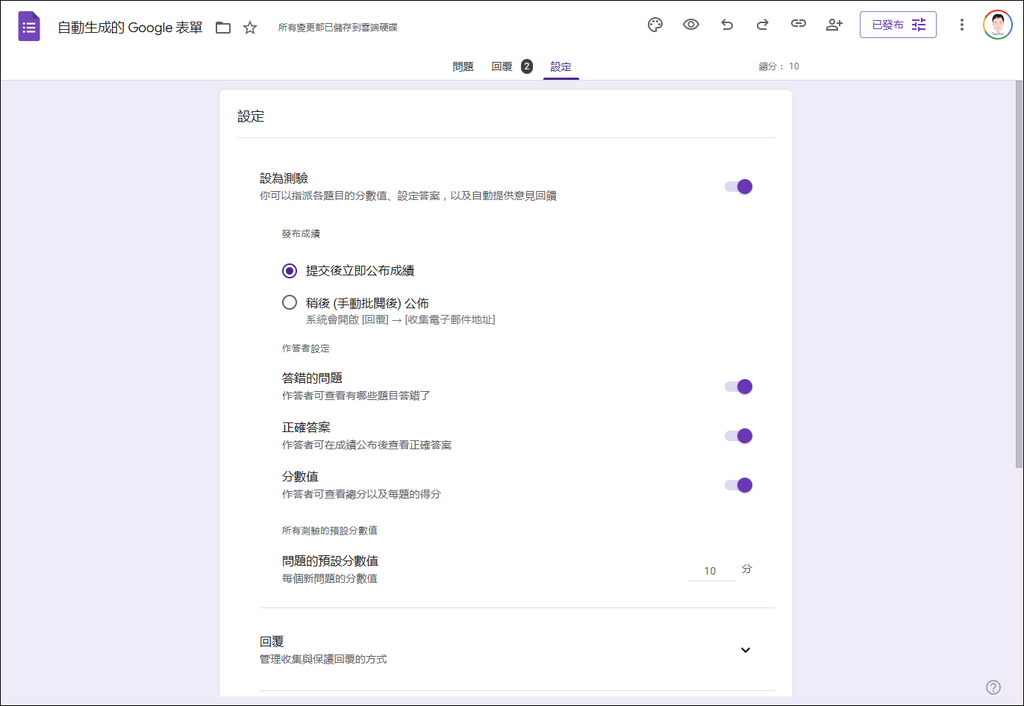The image size is (1024, 706).
Task: Disable the 答錯的問題 toggle
Action: point(738,387)
